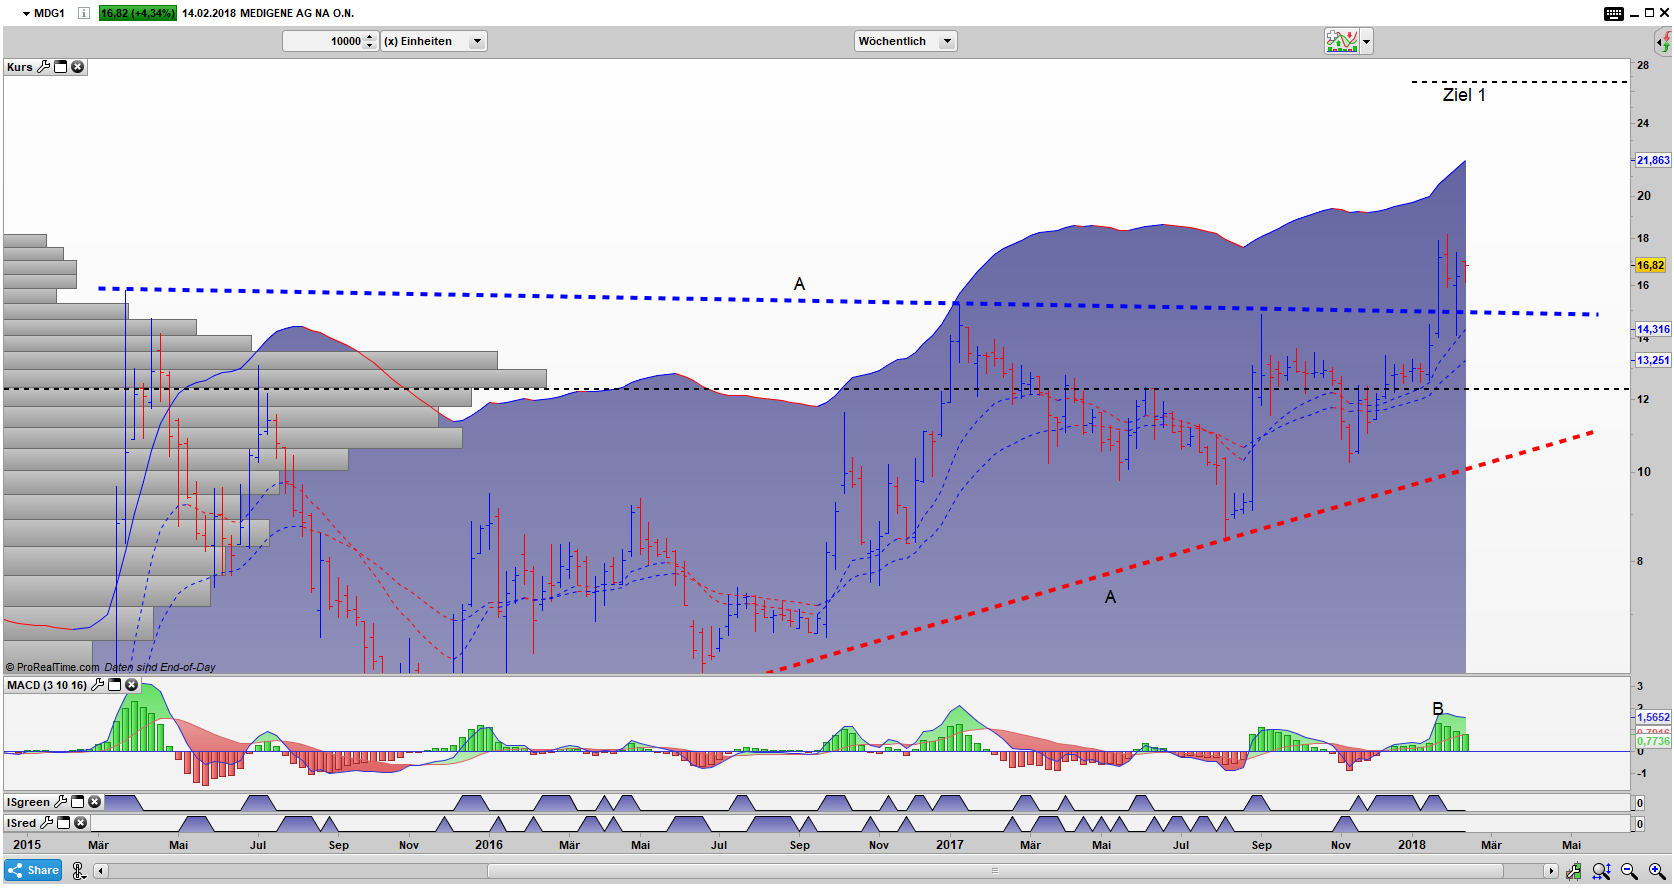Toggle maximize on ISgreen panel
The width and height of the screenshot is (1674, 888).
coord(78,802)
